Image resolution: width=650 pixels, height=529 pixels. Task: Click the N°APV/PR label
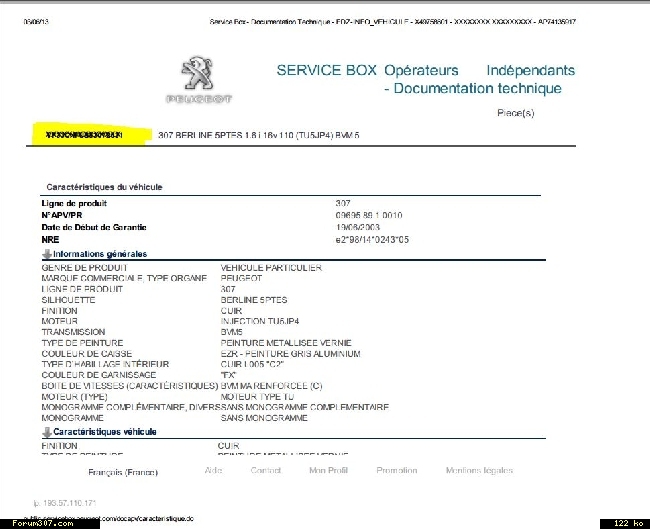(62, 215)
